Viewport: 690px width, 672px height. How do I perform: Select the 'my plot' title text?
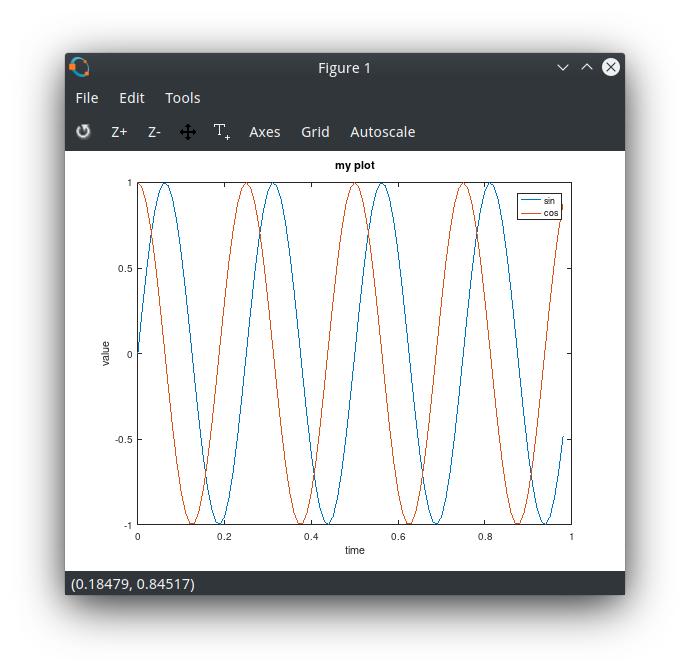tap(355, 165)
